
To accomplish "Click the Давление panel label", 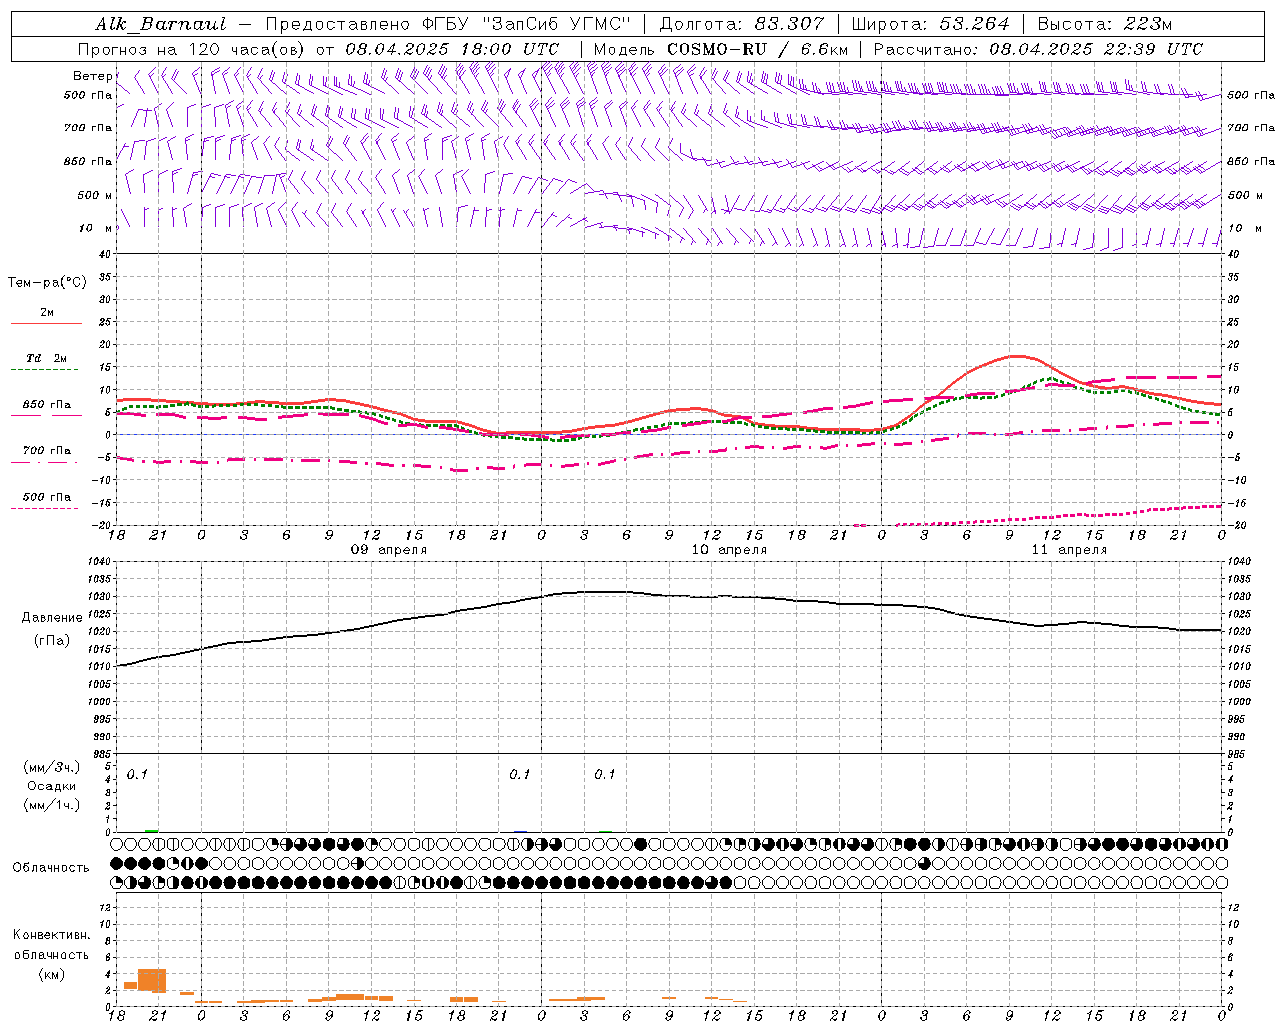I will click(52, 618).
